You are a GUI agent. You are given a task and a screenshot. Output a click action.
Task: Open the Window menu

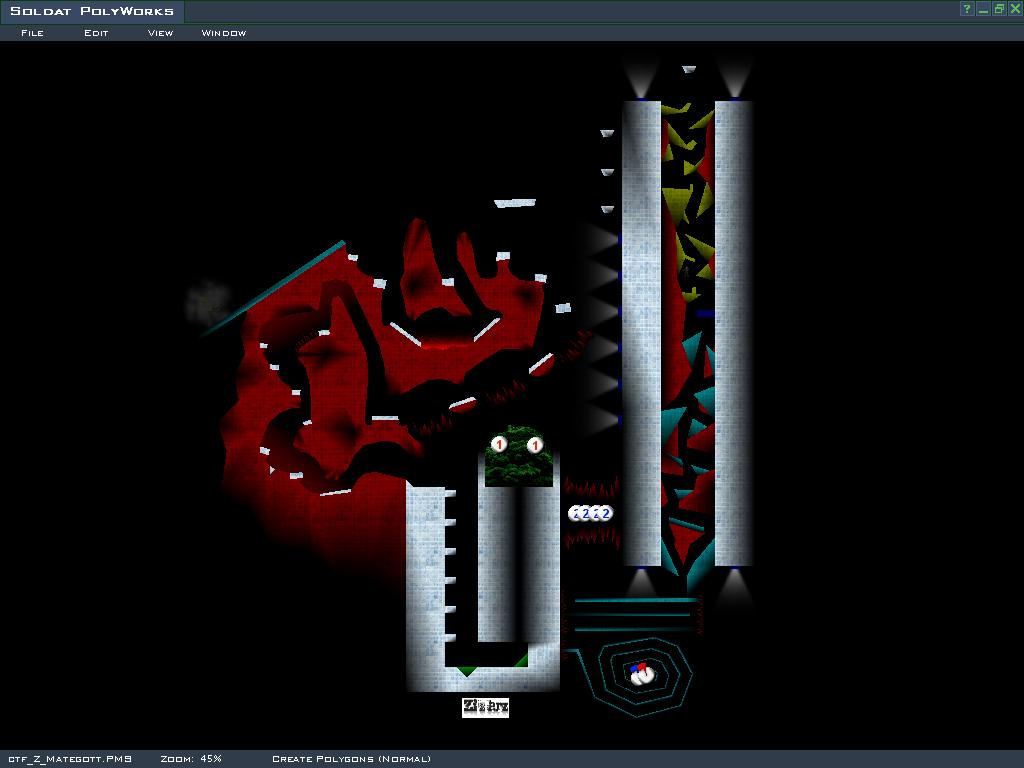pyautogui.click(x=223, y=33)
